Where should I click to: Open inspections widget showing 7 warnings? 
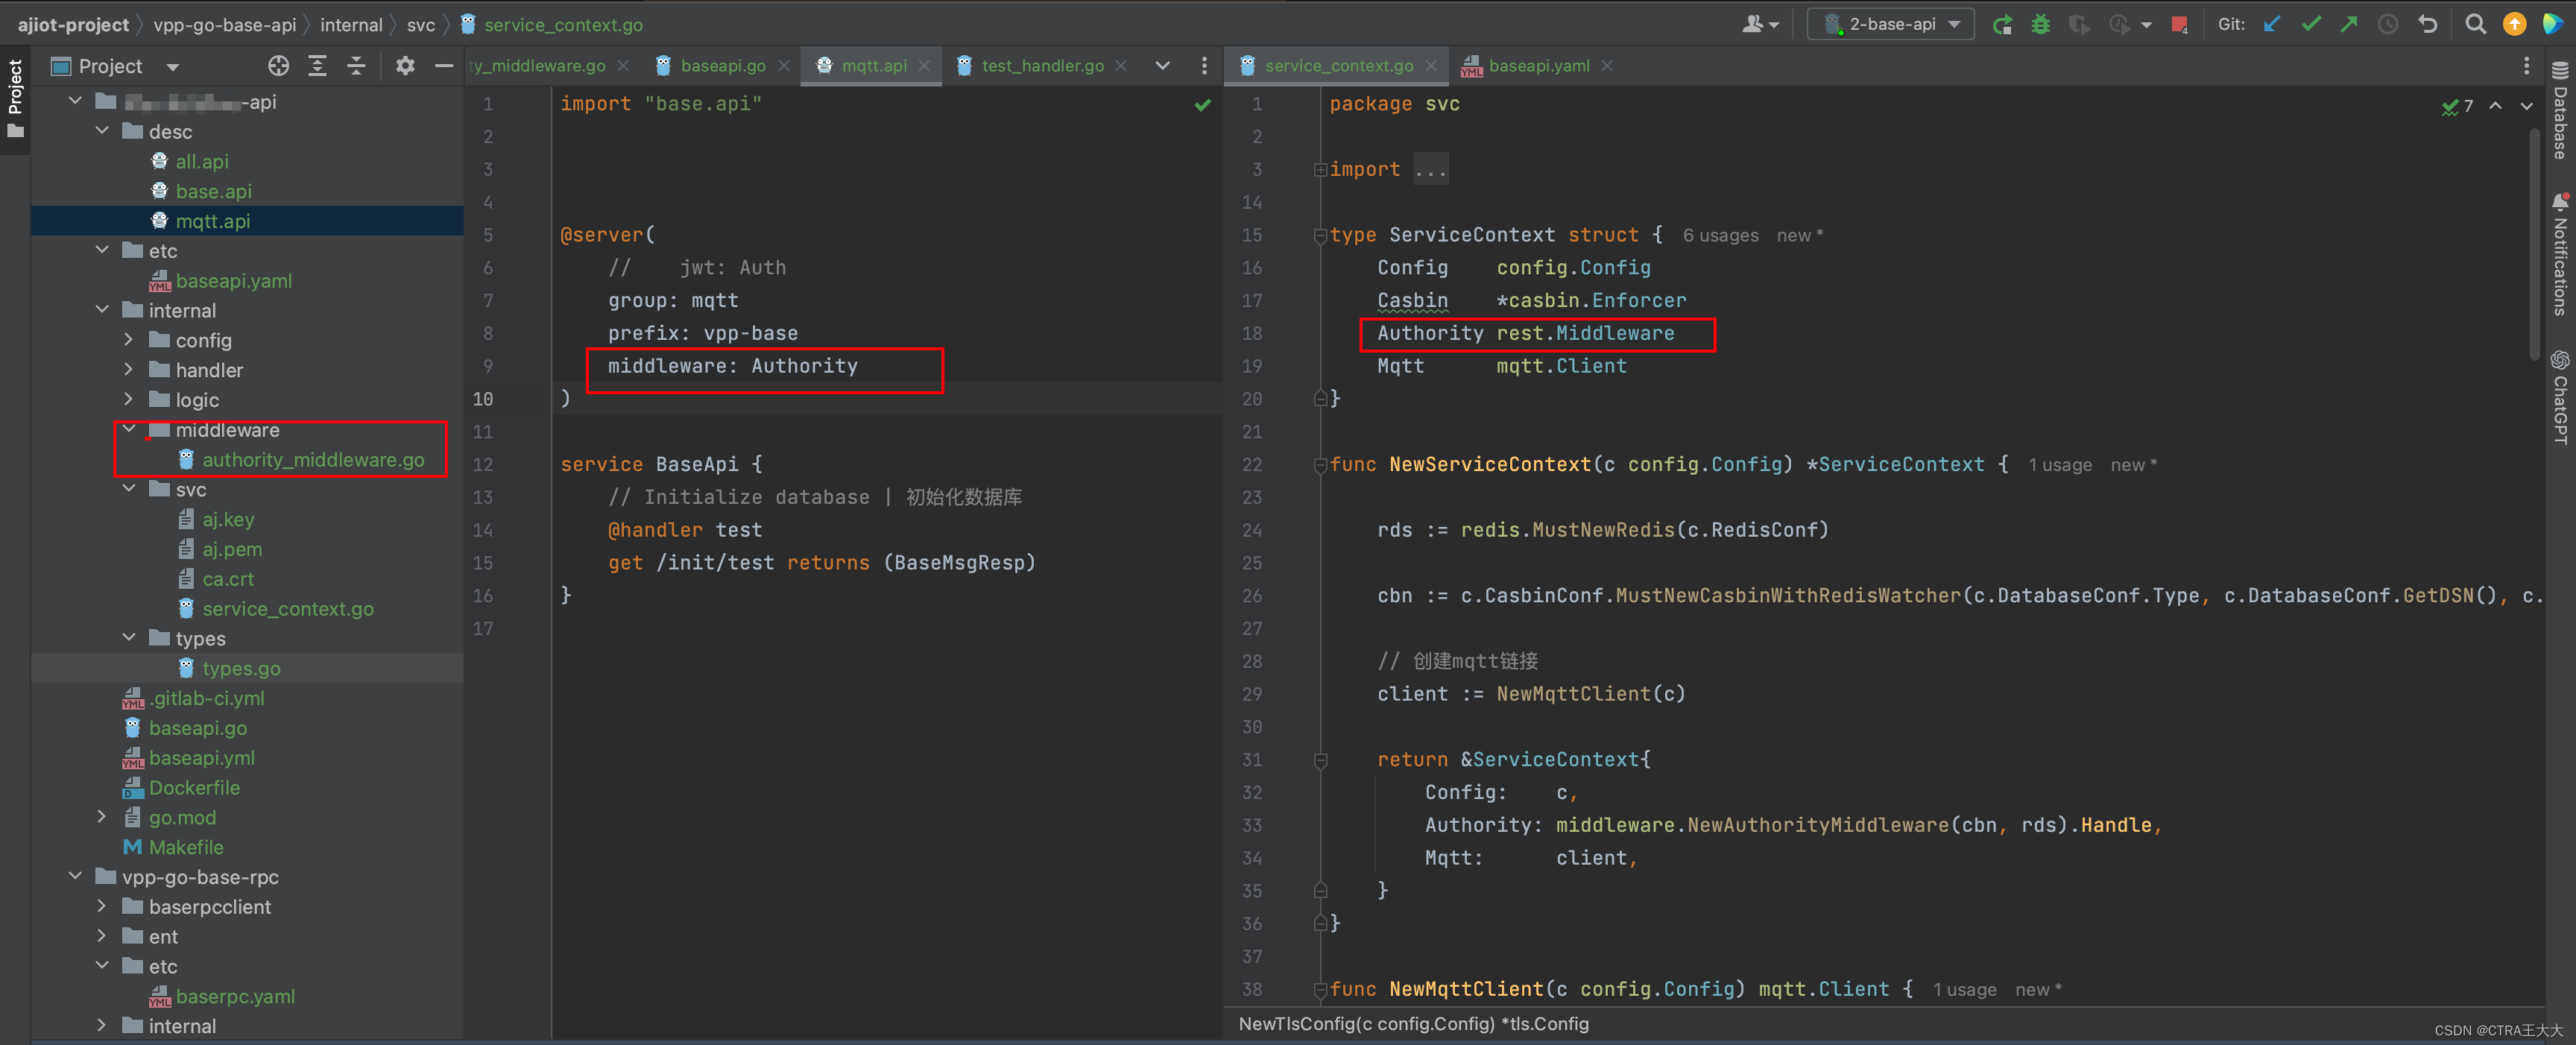click(2457, 106)
